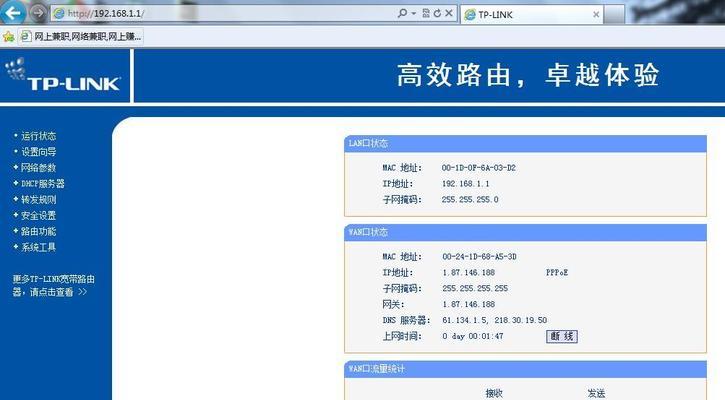Screen dimensions: 725x400
Task: Click the 更多TP-LINK宽带路由器 link
Action: pyautogui.click(x=53, y=285)
